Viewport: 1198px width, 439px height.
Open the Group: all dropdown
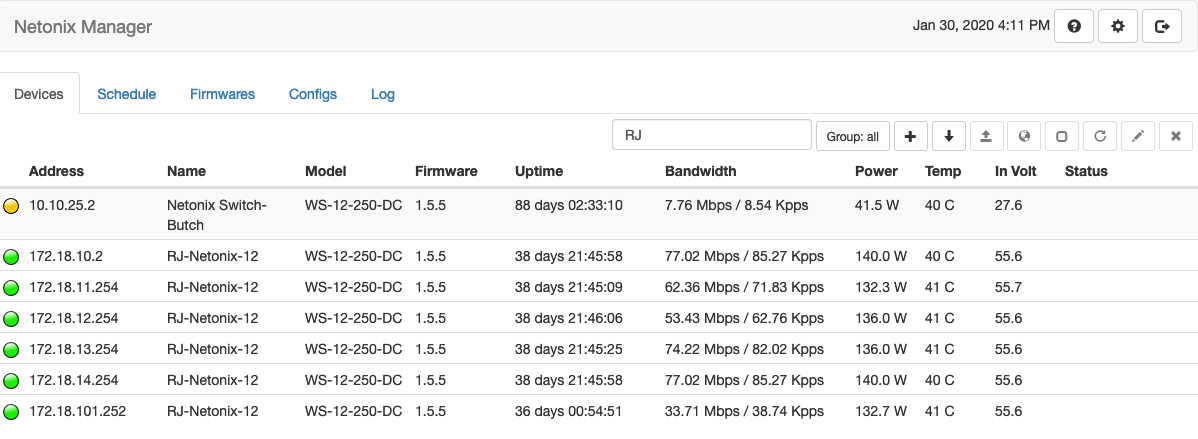tap(853, 136)
